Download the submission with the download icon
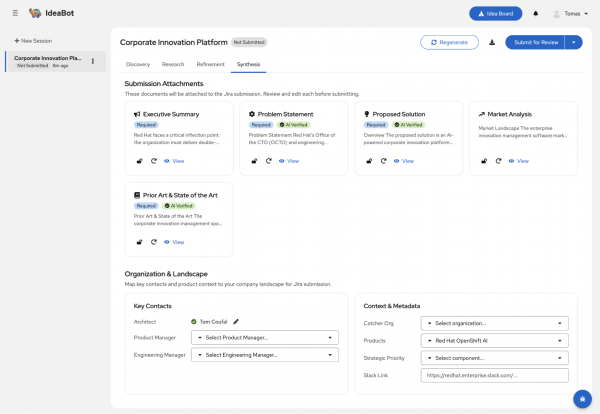Image resolution: width=600 pixels, height=414 pixels. [492, 42]
